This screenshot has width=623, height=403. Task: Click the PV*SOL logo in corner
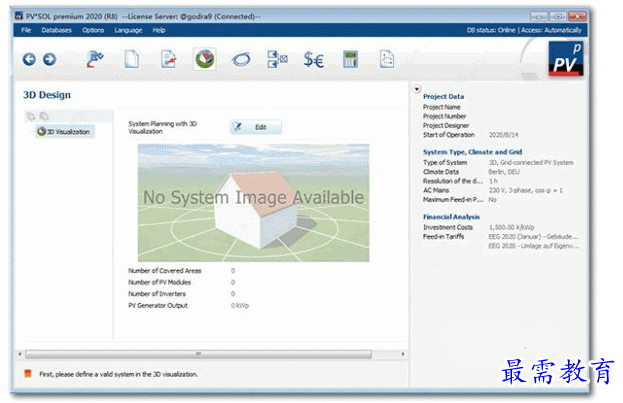click(x=566, y=59)
